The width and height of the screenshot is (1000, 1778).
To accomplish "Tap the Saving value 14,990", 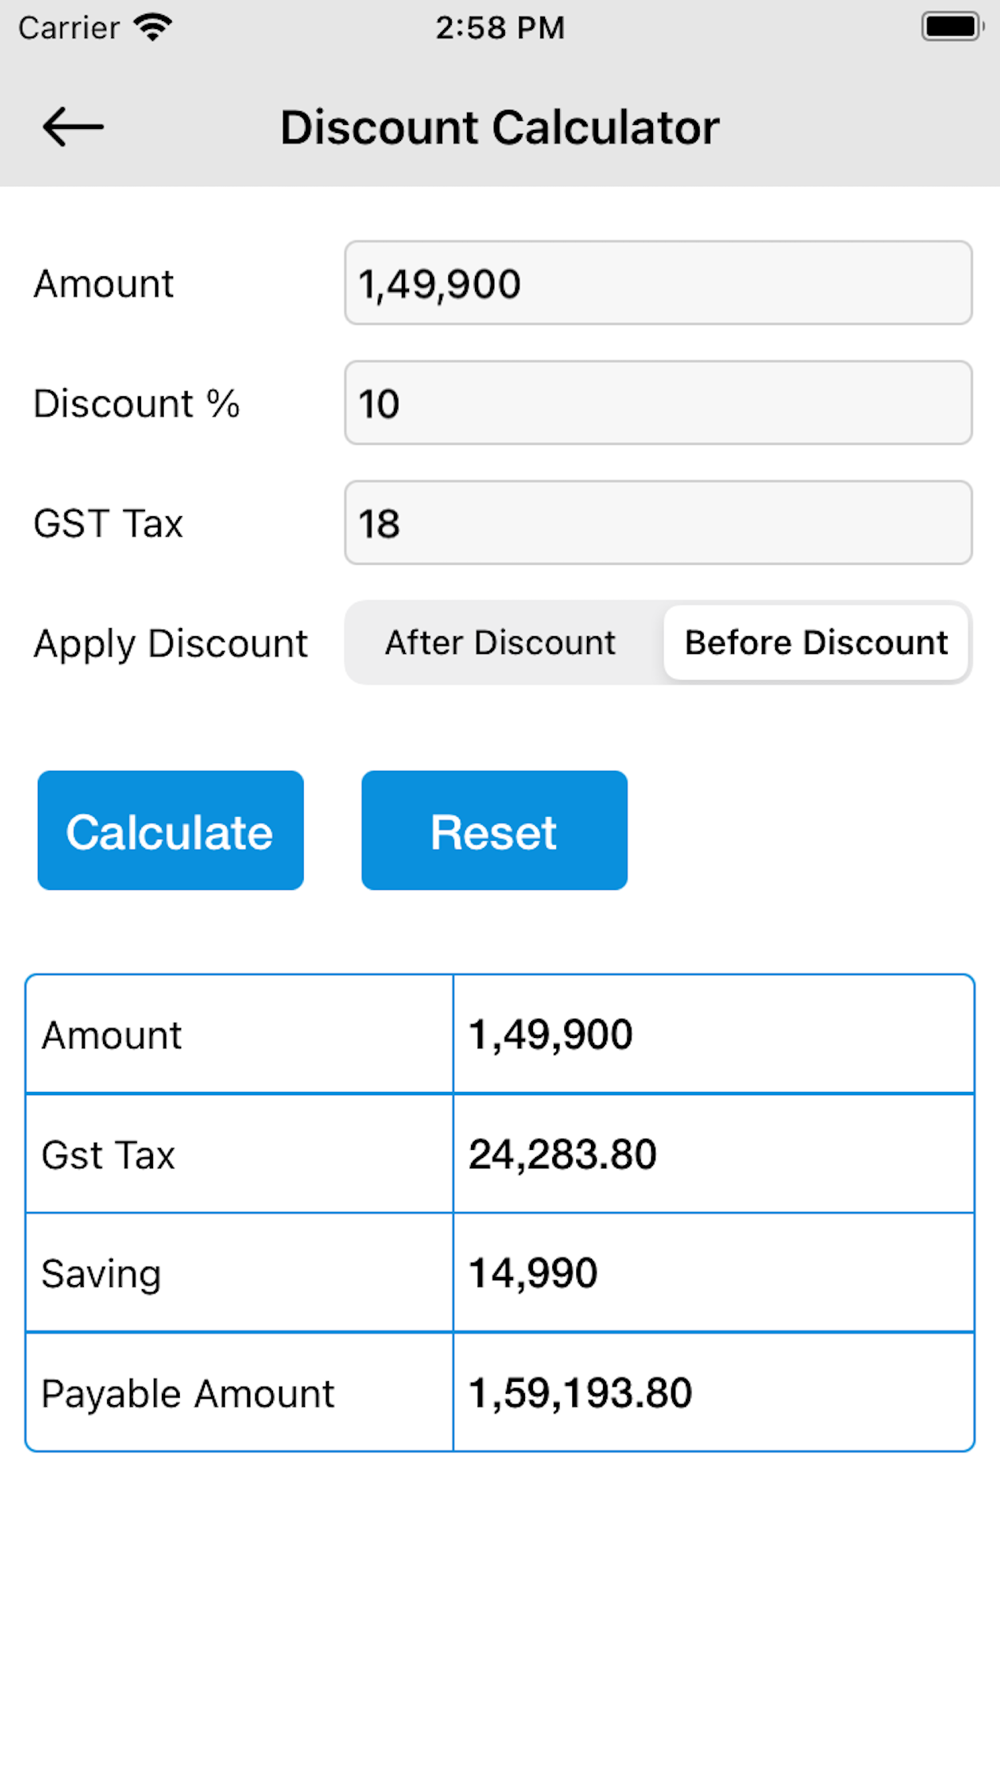I will click(533, 1273).
